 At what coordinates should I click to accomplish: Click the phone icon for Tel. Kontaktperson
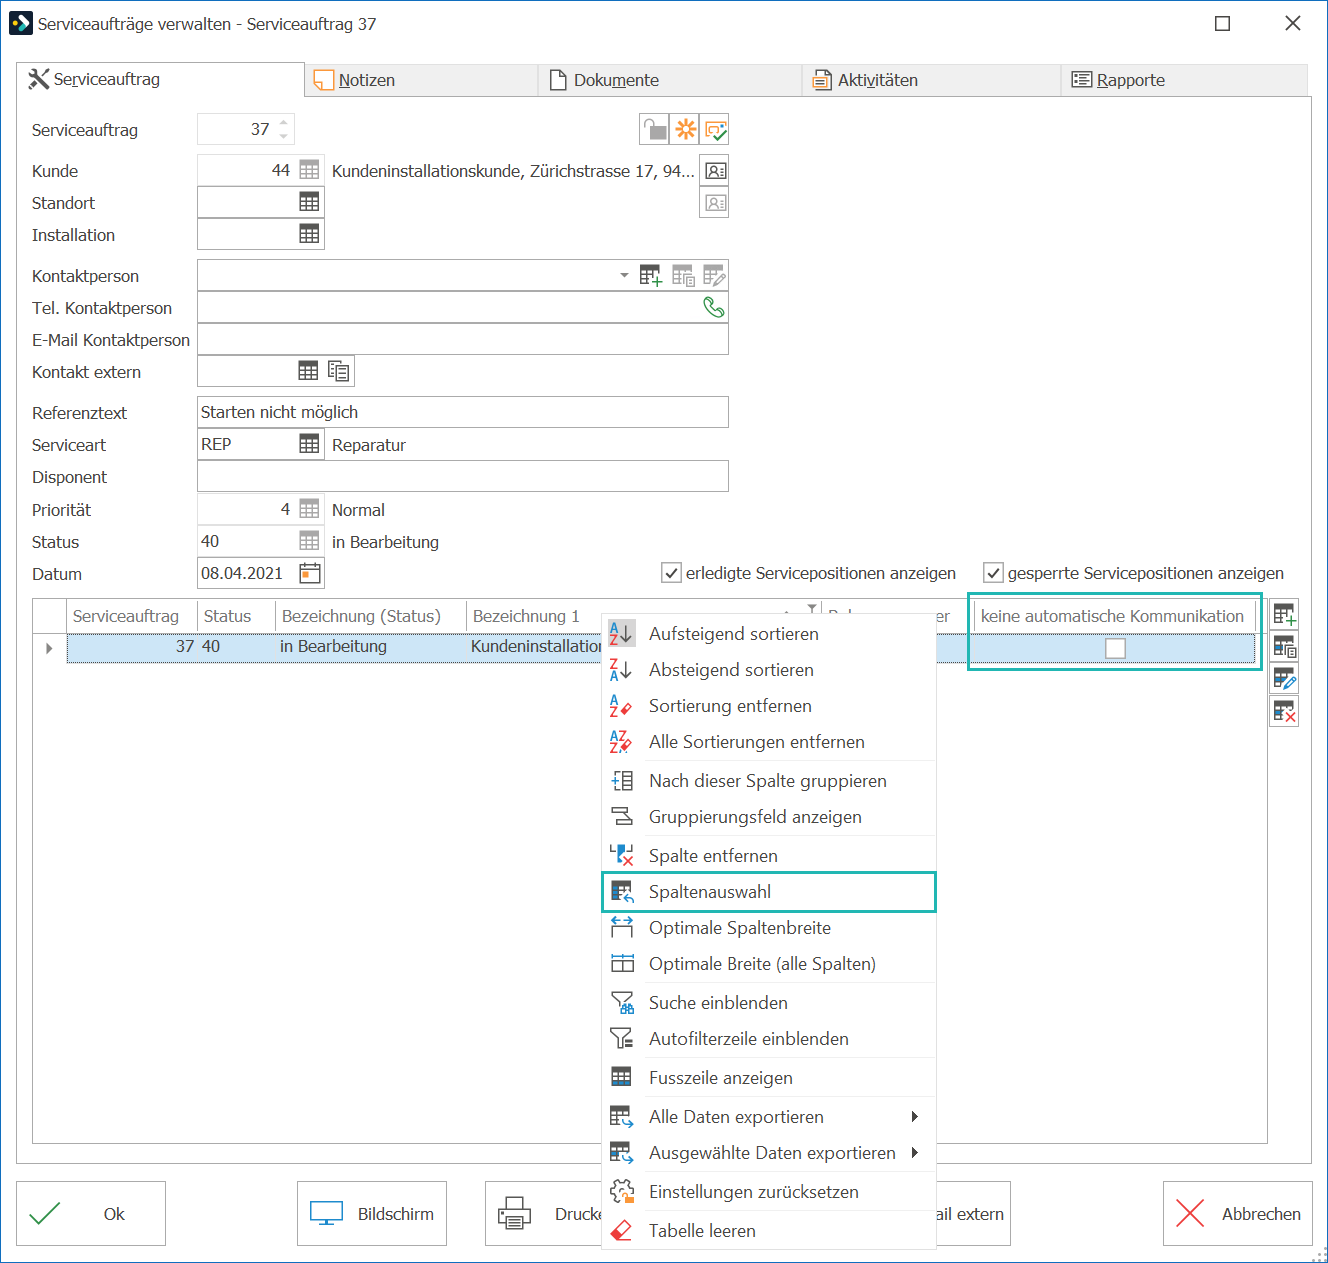tap(714, 307)
